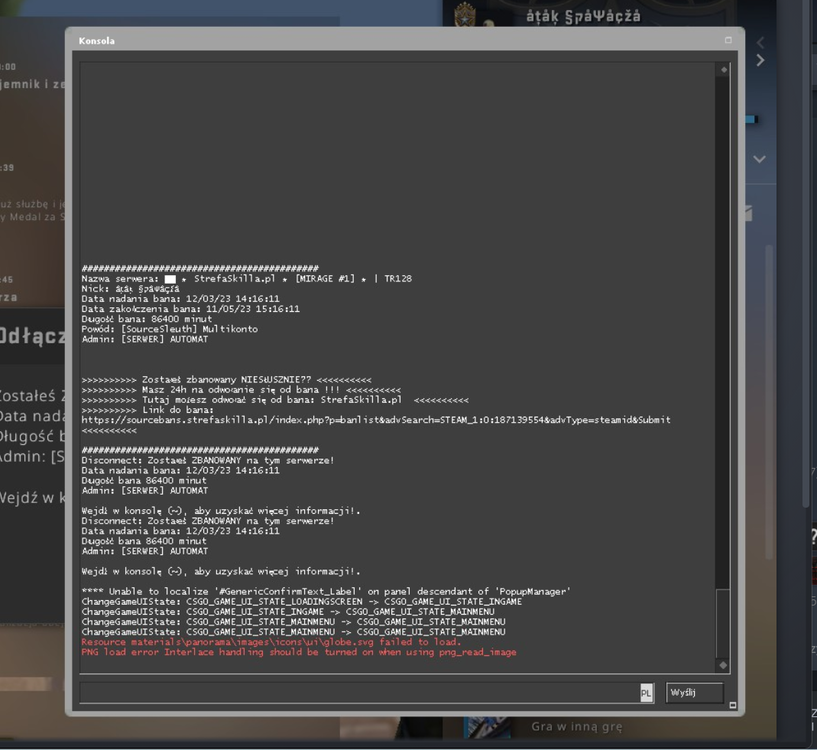The image size is (817, 750).
Task: Click the PL keyboard language indicator
Action: [x=646, y=693]
